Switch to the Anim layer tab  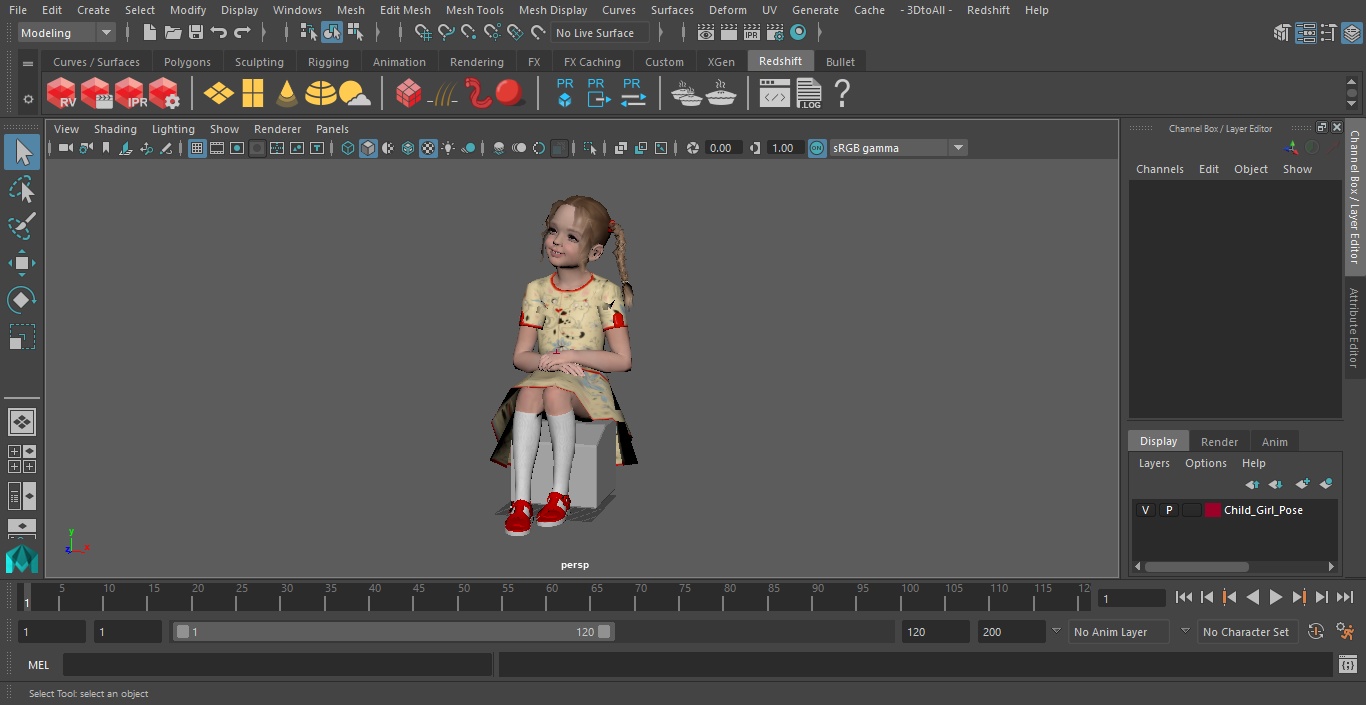coord(1274,441)
